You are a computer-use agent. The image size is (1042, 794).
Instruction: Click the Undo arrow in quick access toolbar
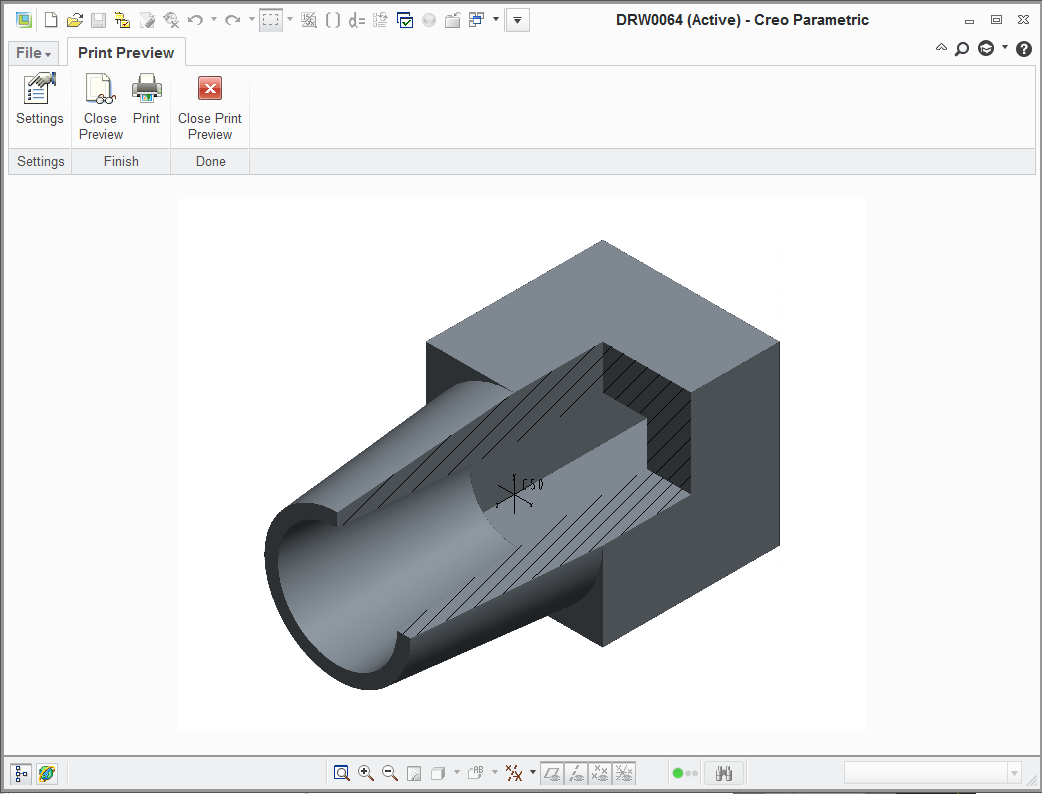point(195,20)
